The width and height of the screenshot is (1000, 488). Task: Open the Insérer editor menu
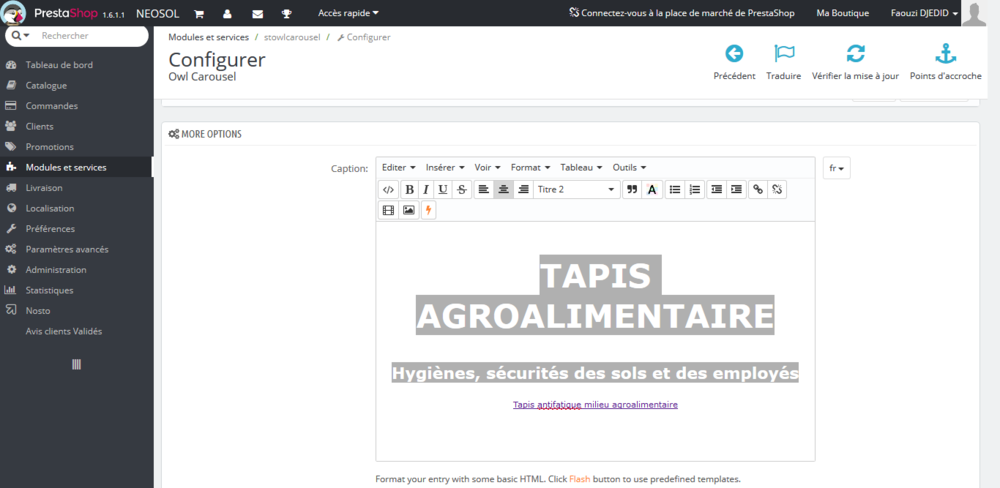(x=445, y=167)
